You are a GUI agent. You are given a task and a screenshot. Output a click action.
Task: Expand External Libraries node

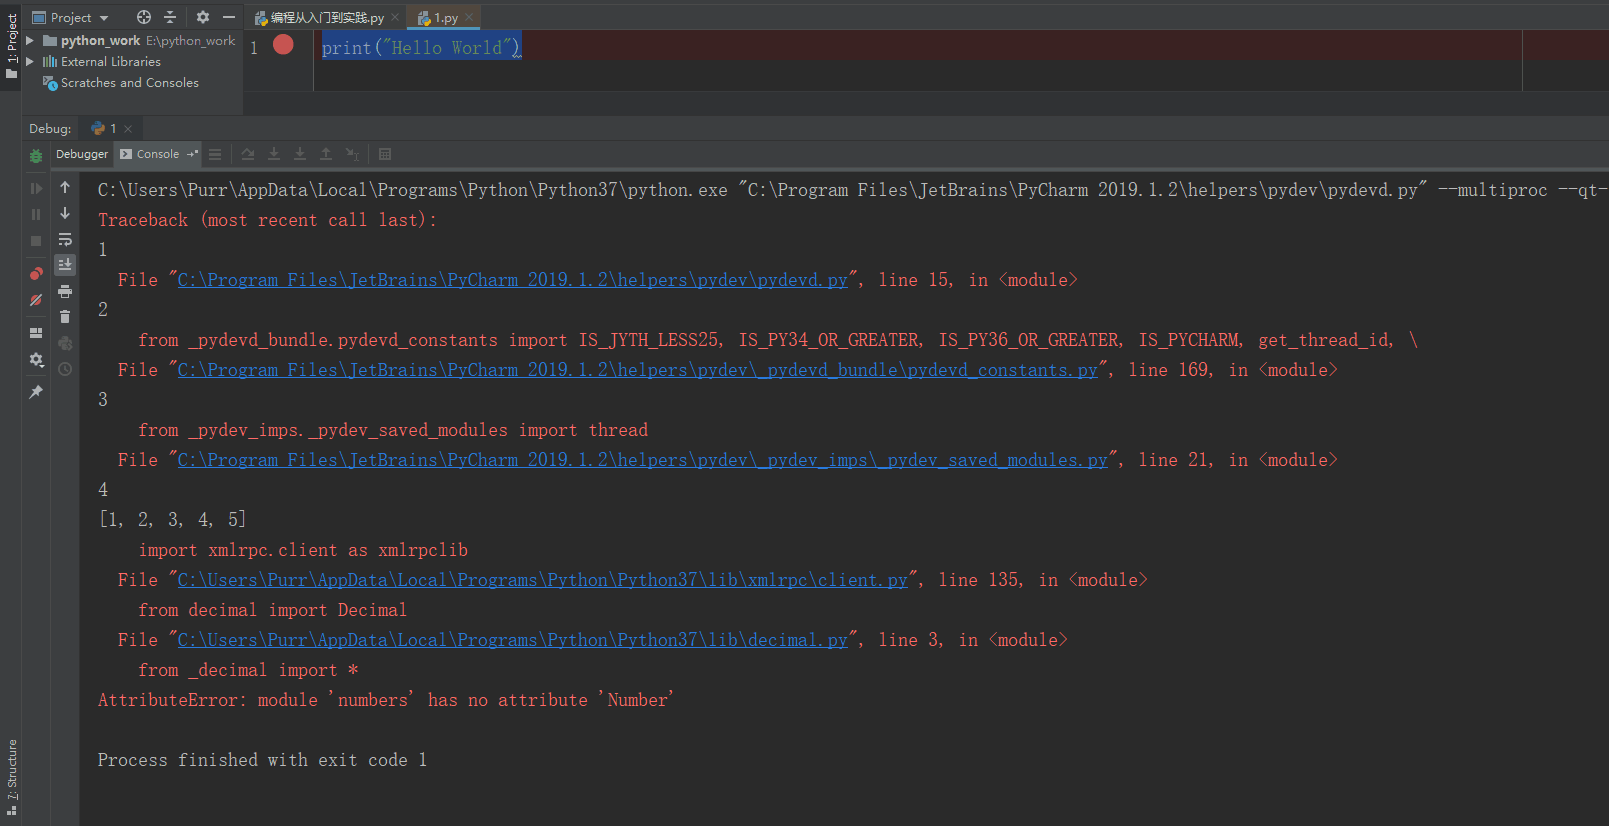tap(30, 62)
